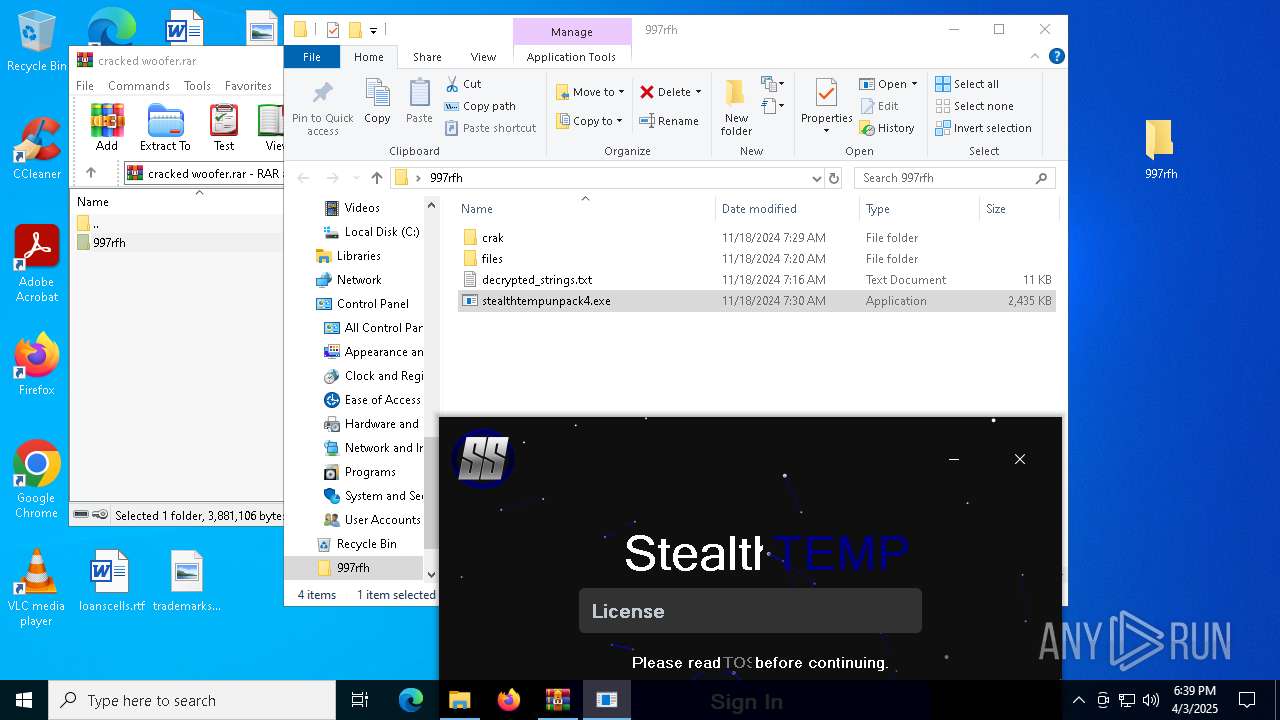Screen dimensions: 1280x720
Task: Open Move to dropdown
Action: [590, 92]
